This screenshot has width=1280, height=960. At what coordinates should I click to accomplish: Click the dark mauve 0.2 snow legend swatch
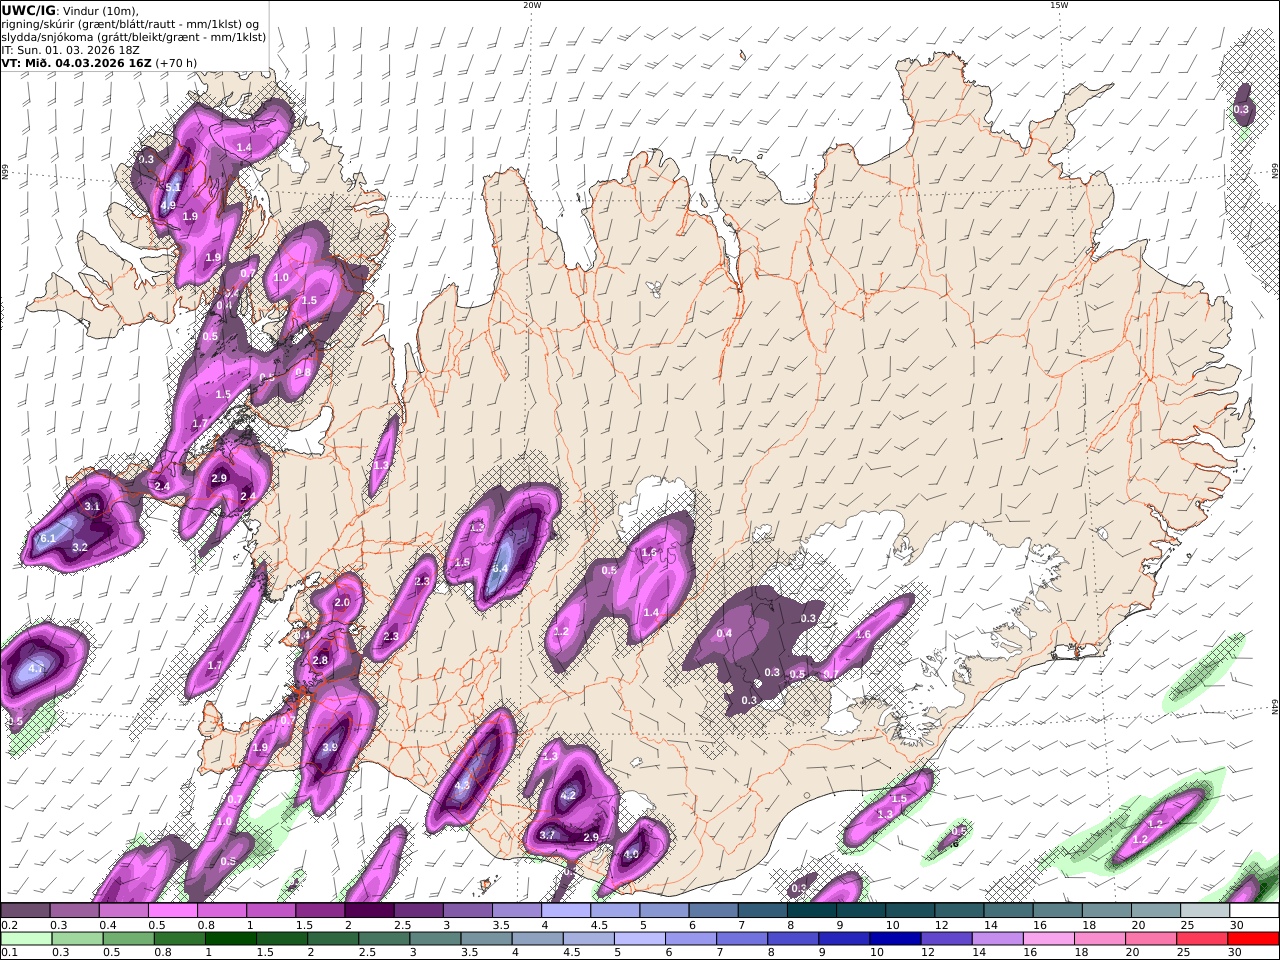pos(25,910)
